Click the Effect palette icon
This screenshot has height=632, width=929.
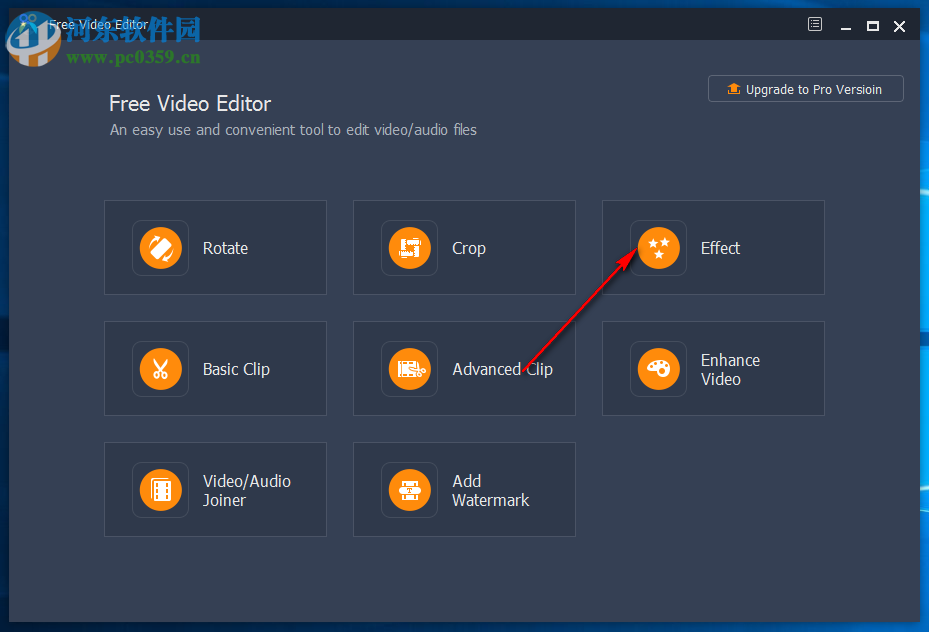[658, 248]
